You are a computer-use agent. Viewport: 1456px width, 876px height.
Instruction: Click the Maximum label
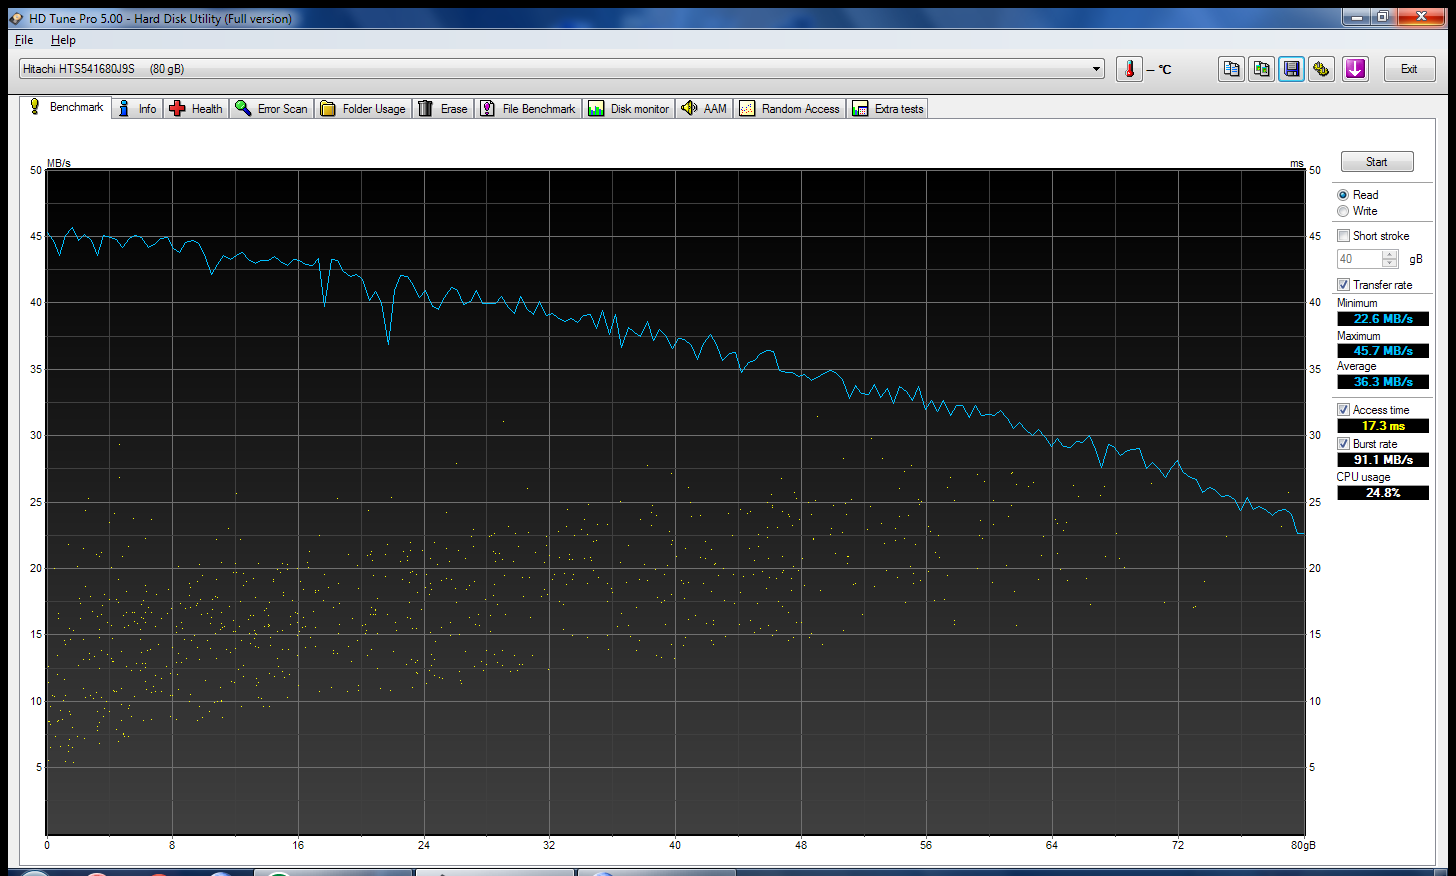(1358, 336)
